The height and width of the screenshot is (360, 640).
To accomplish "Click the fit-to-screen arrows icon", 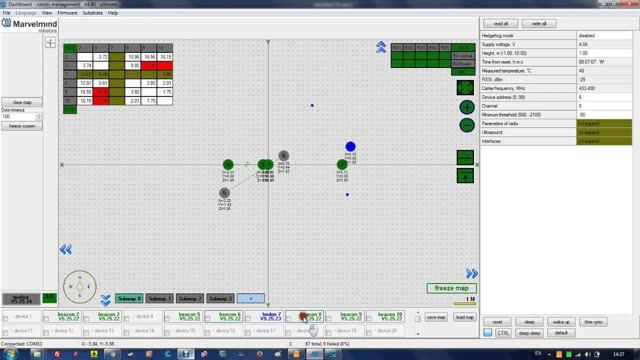I will pos(465,88).
